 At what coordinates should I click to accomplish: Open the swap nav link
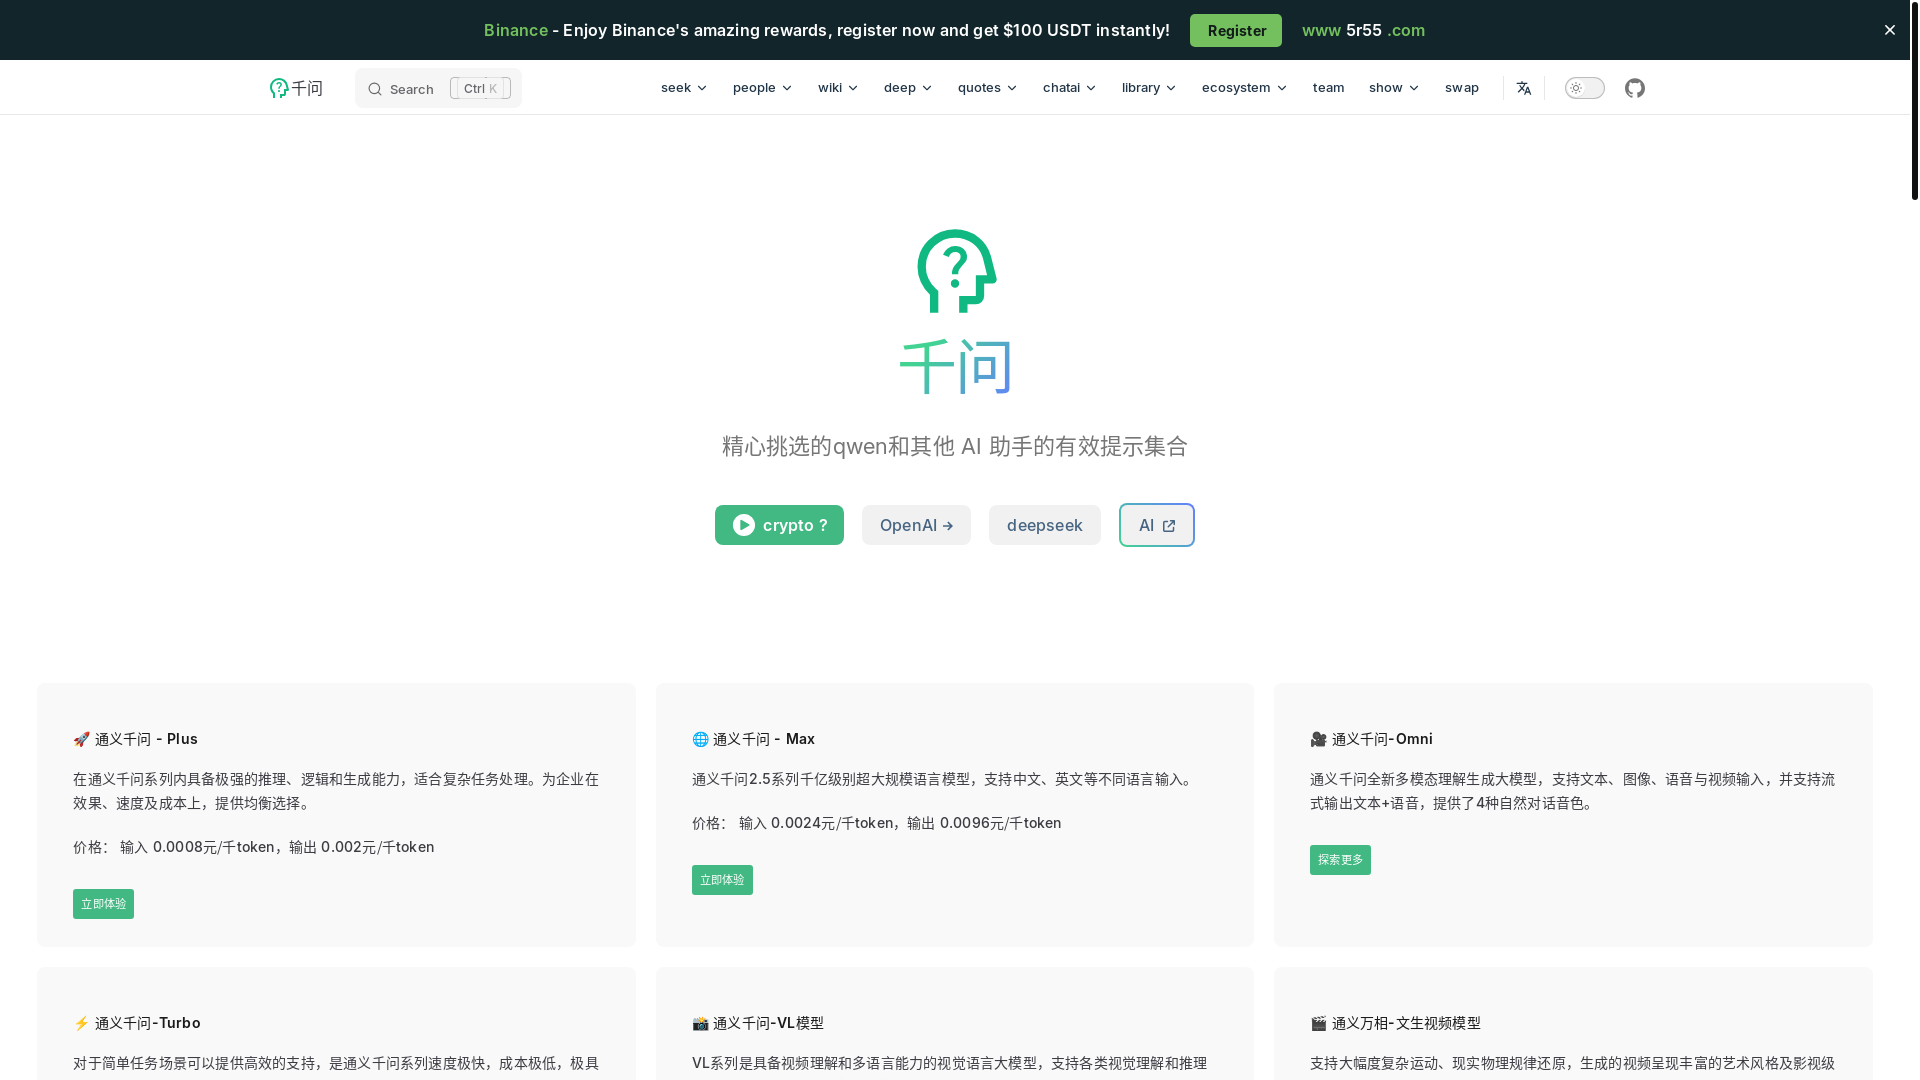(1462, 88)
